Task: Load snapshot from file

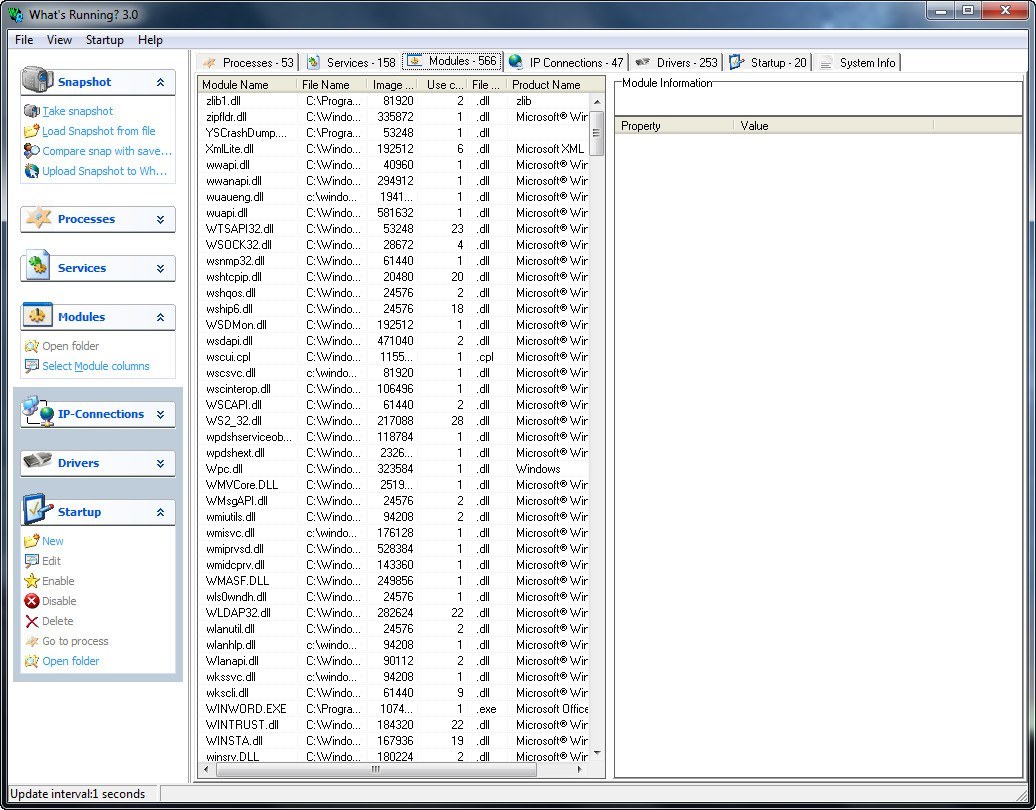Action: (95, 131)
